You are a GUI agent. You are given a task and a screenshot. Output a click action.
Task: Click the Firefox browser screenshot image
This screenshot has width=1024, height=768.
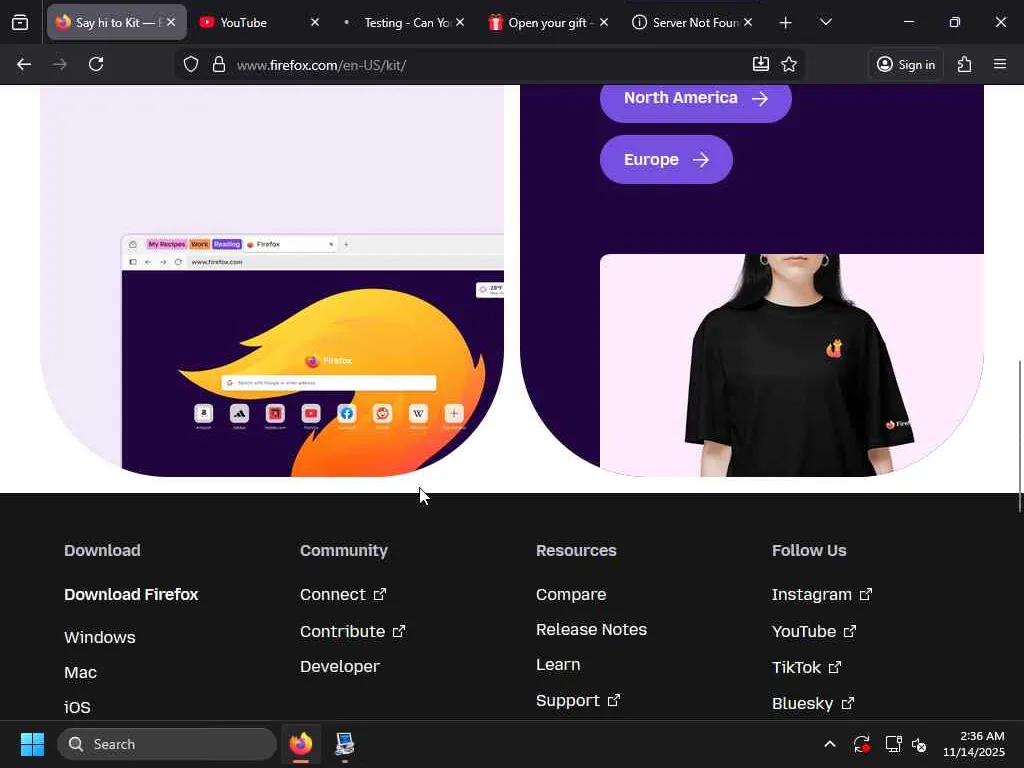pos(312,355)
